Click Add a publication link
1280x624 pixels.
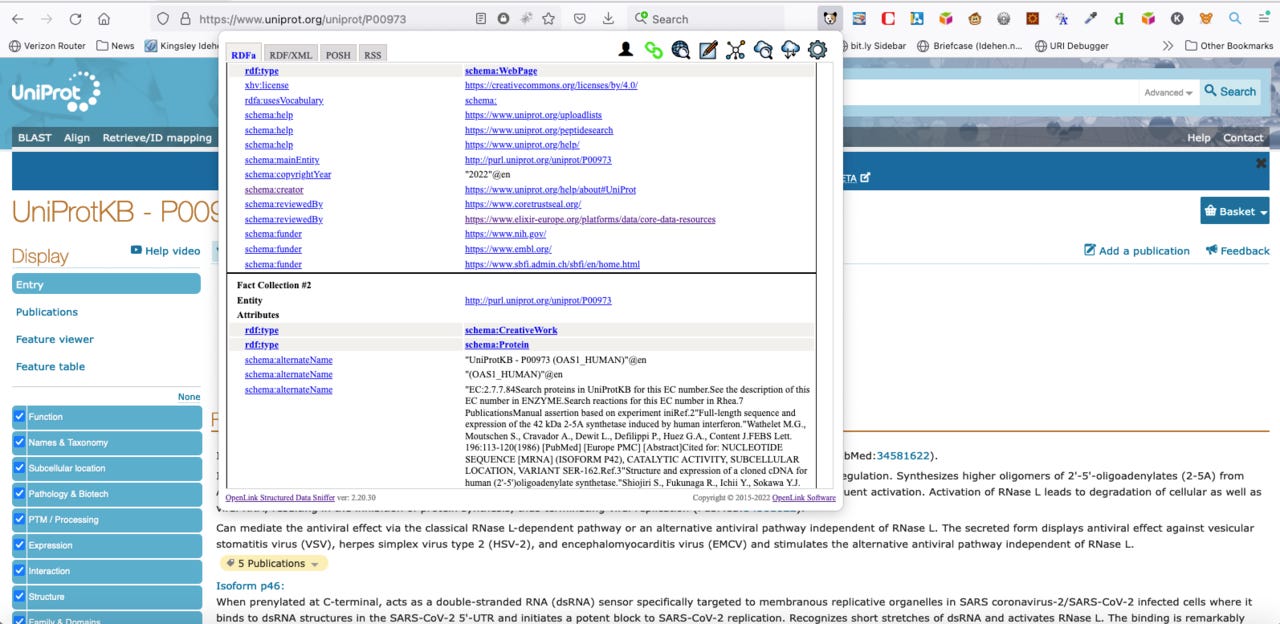1137,250
